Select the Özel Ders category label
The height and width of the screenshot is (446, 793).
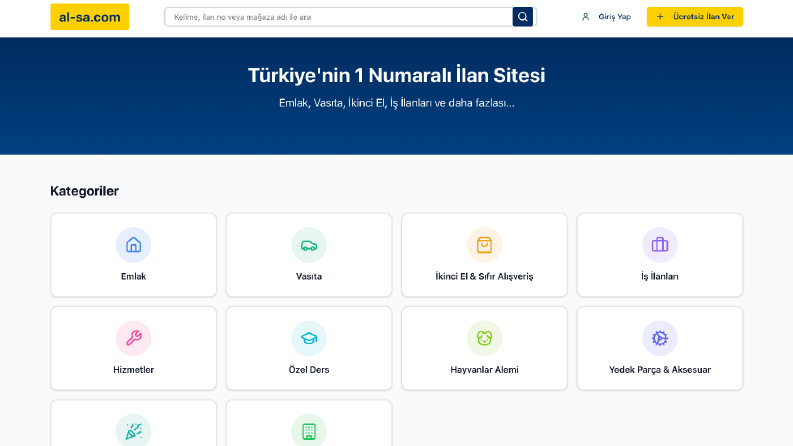309,370
